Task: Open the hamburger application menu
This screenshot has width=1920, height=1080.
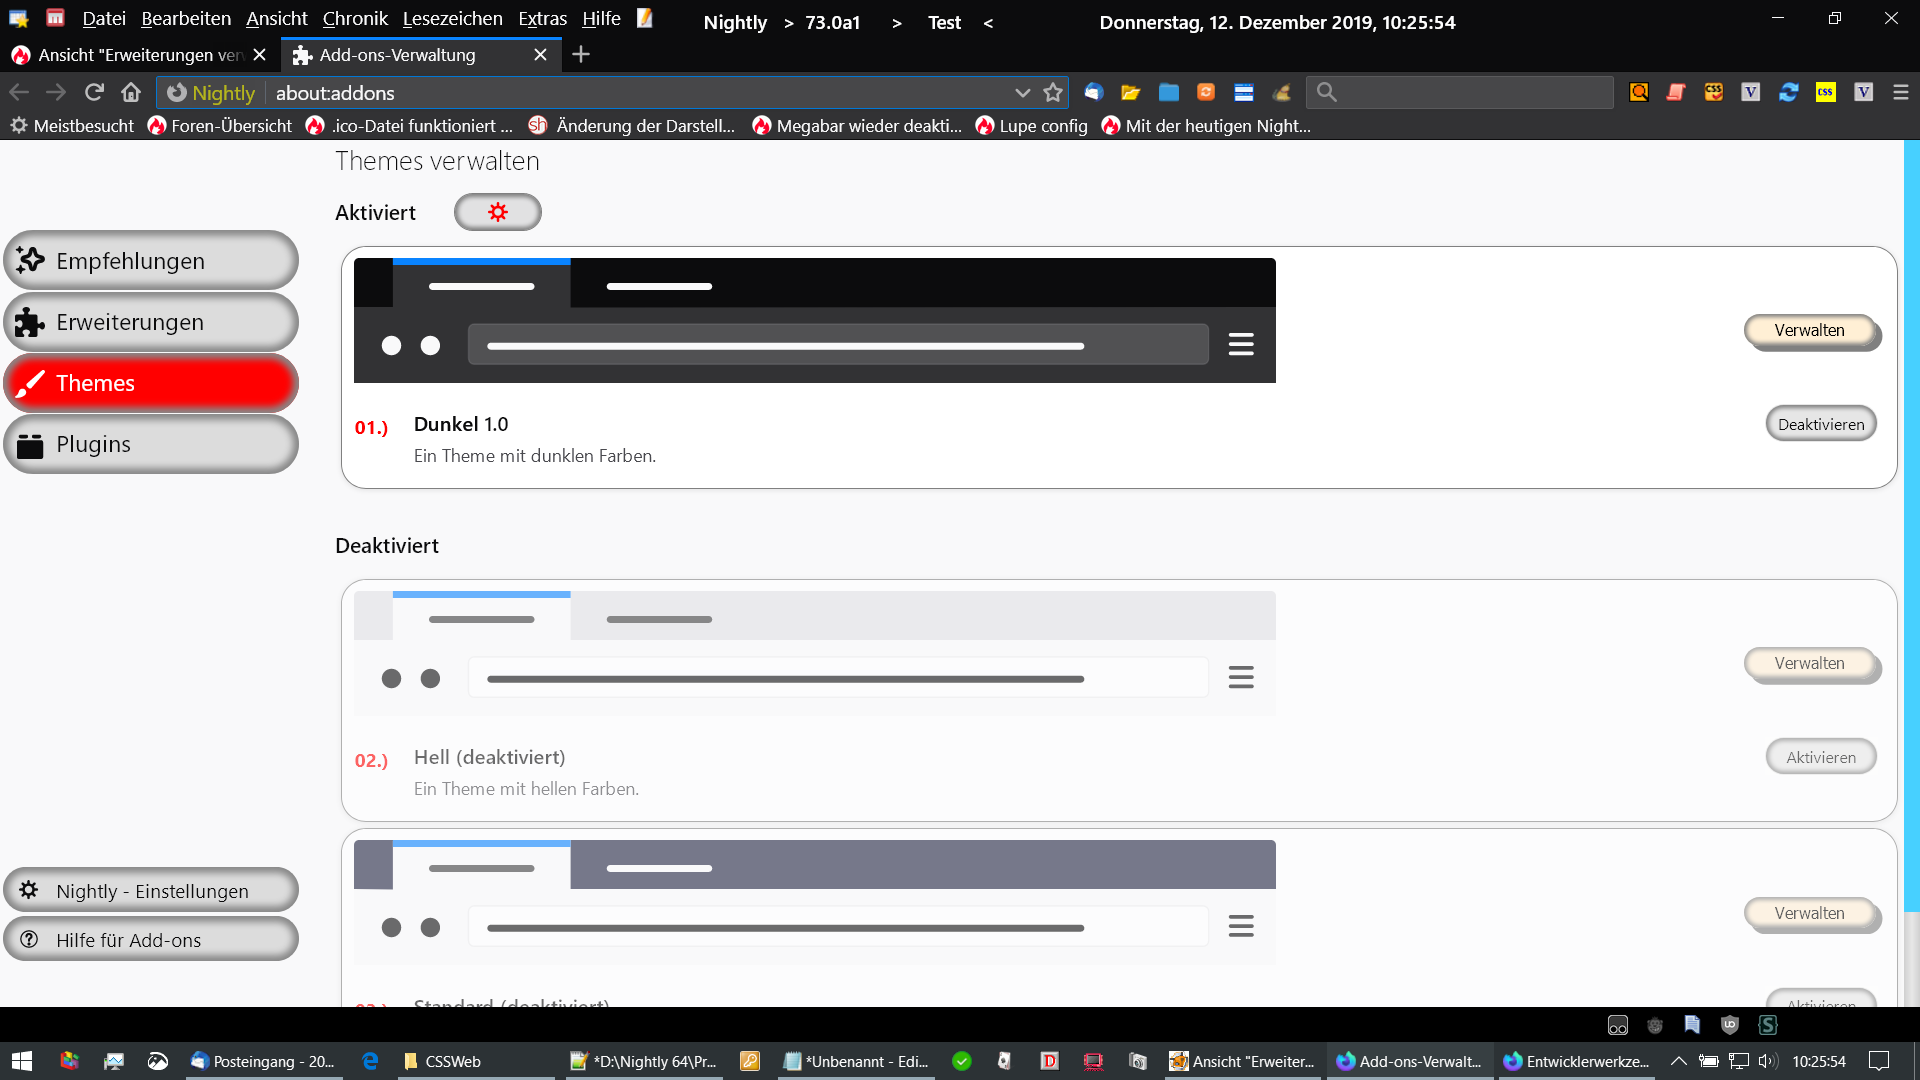Action: tap(1901, 92)
